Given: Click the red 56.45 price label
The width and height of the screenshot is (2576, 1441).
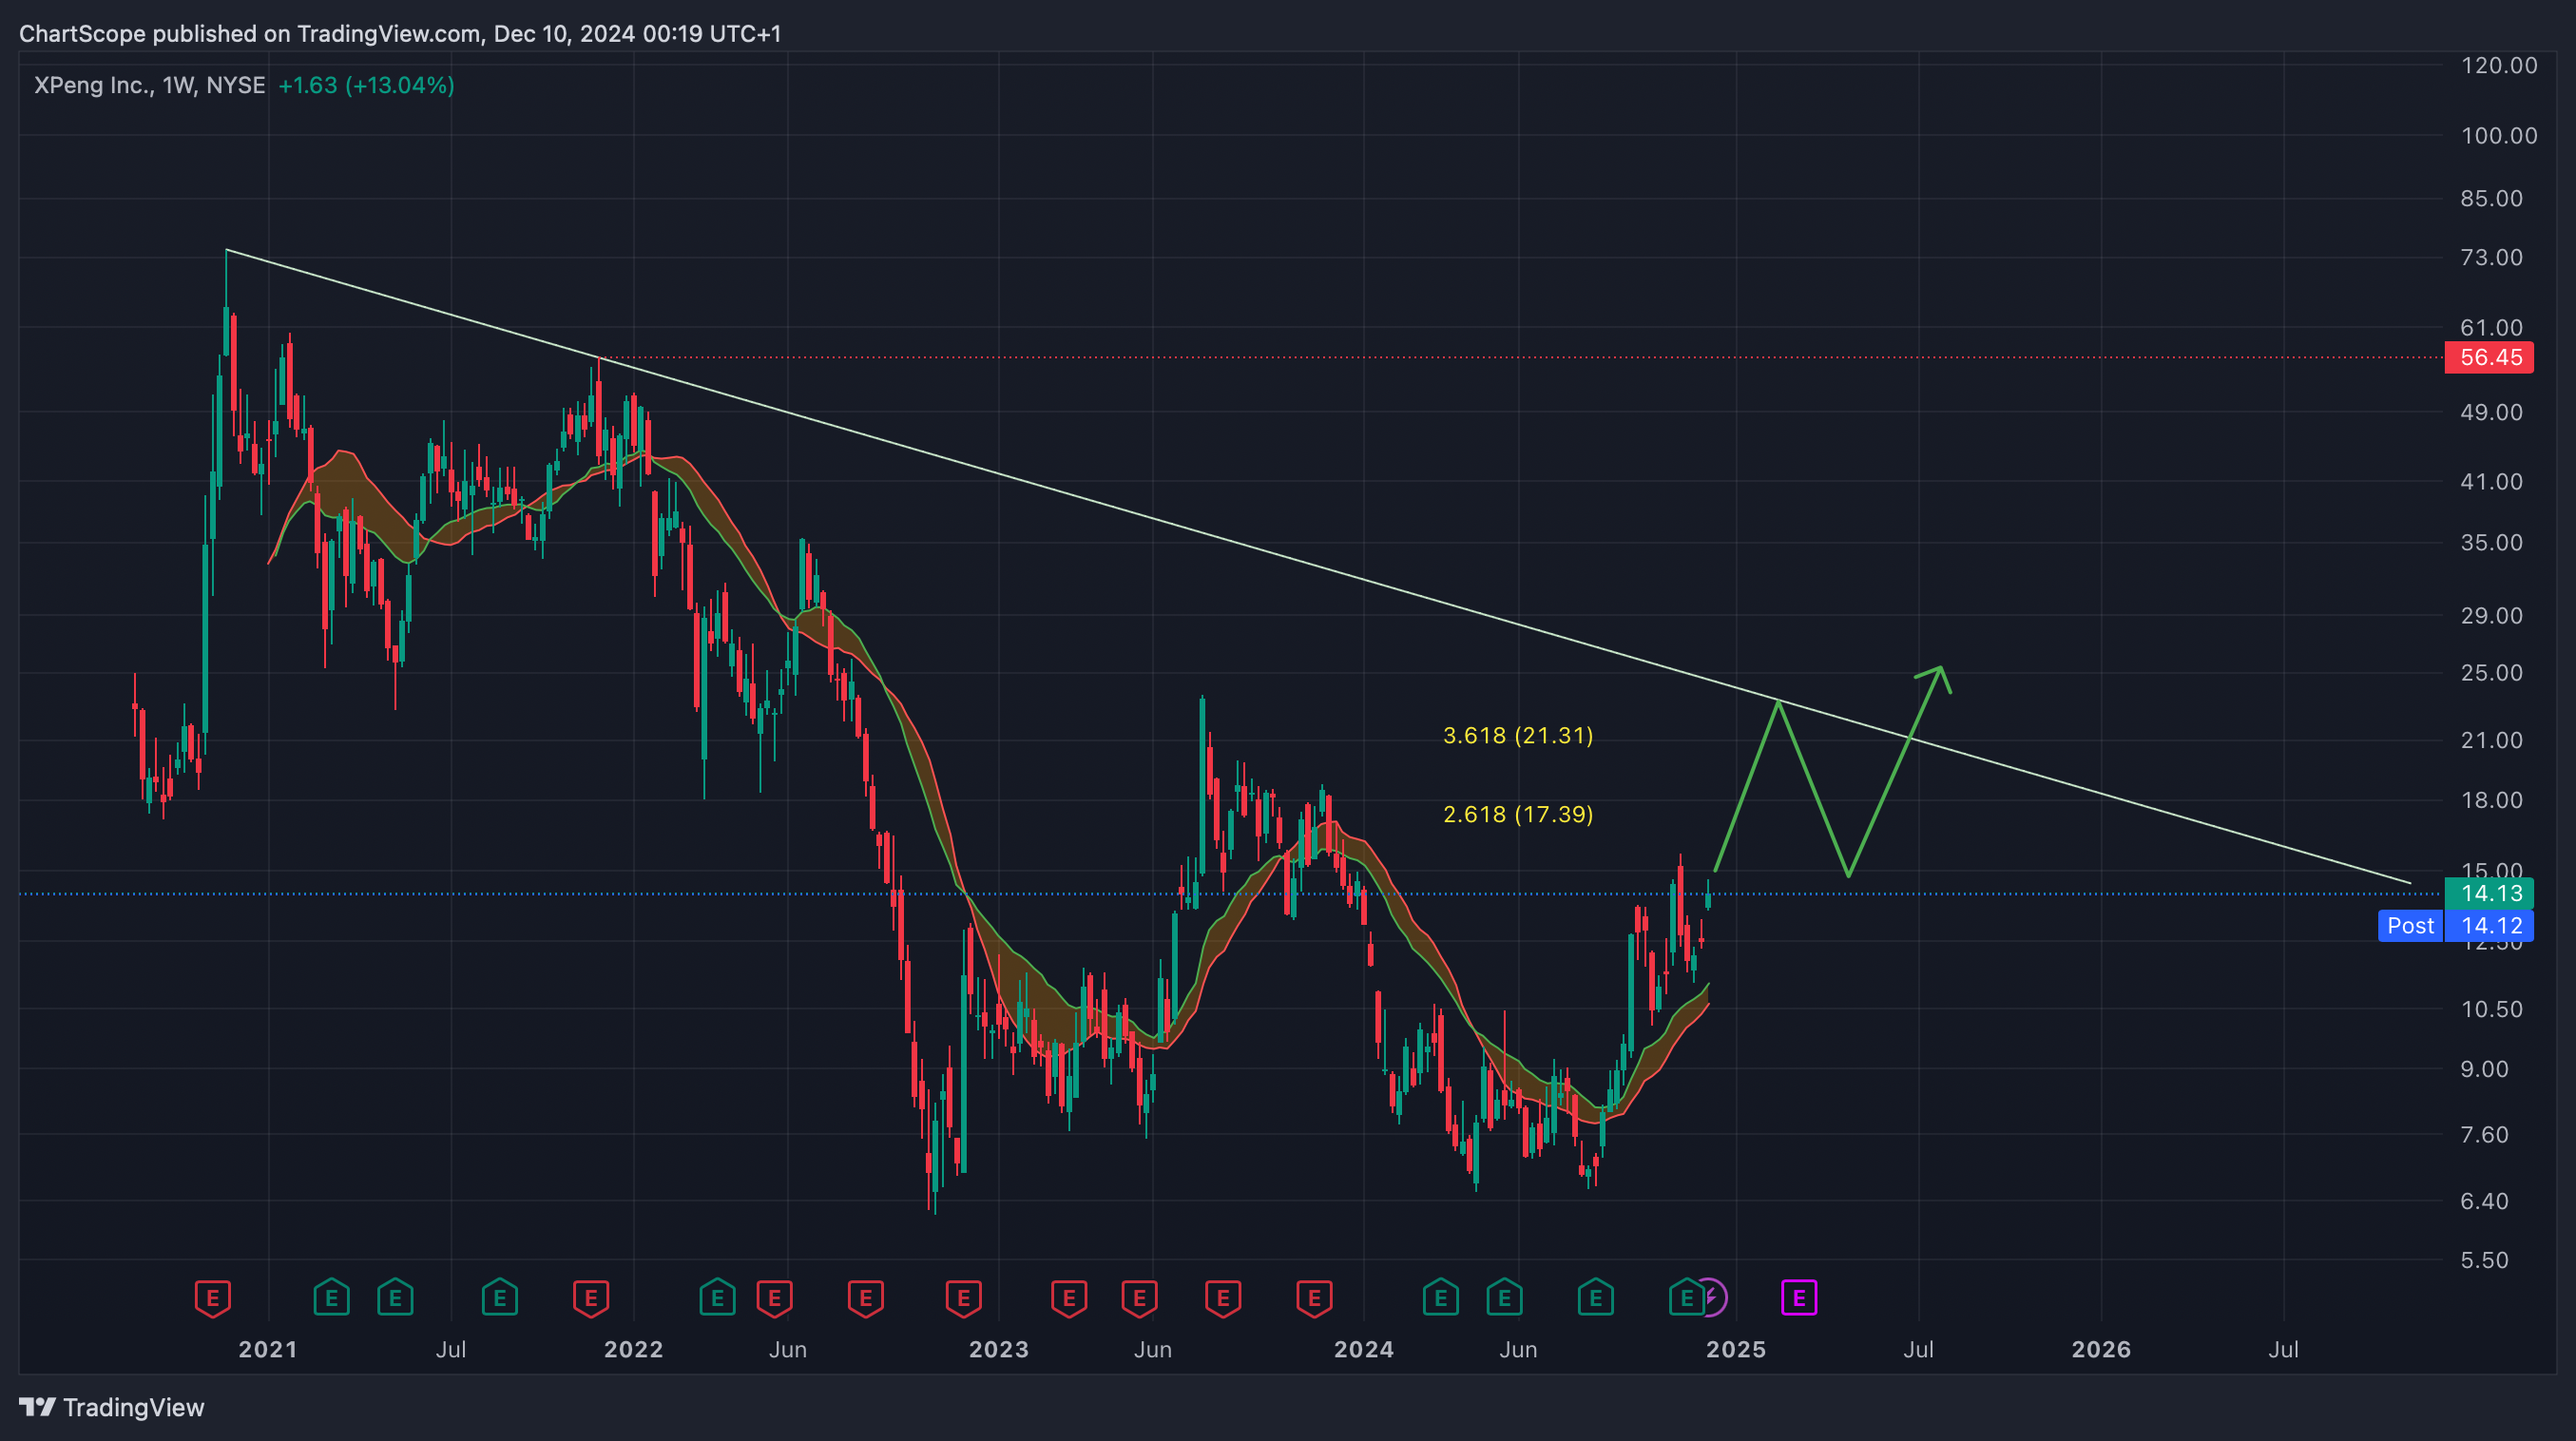Looking at the screenshot, I should (2489, 357).
